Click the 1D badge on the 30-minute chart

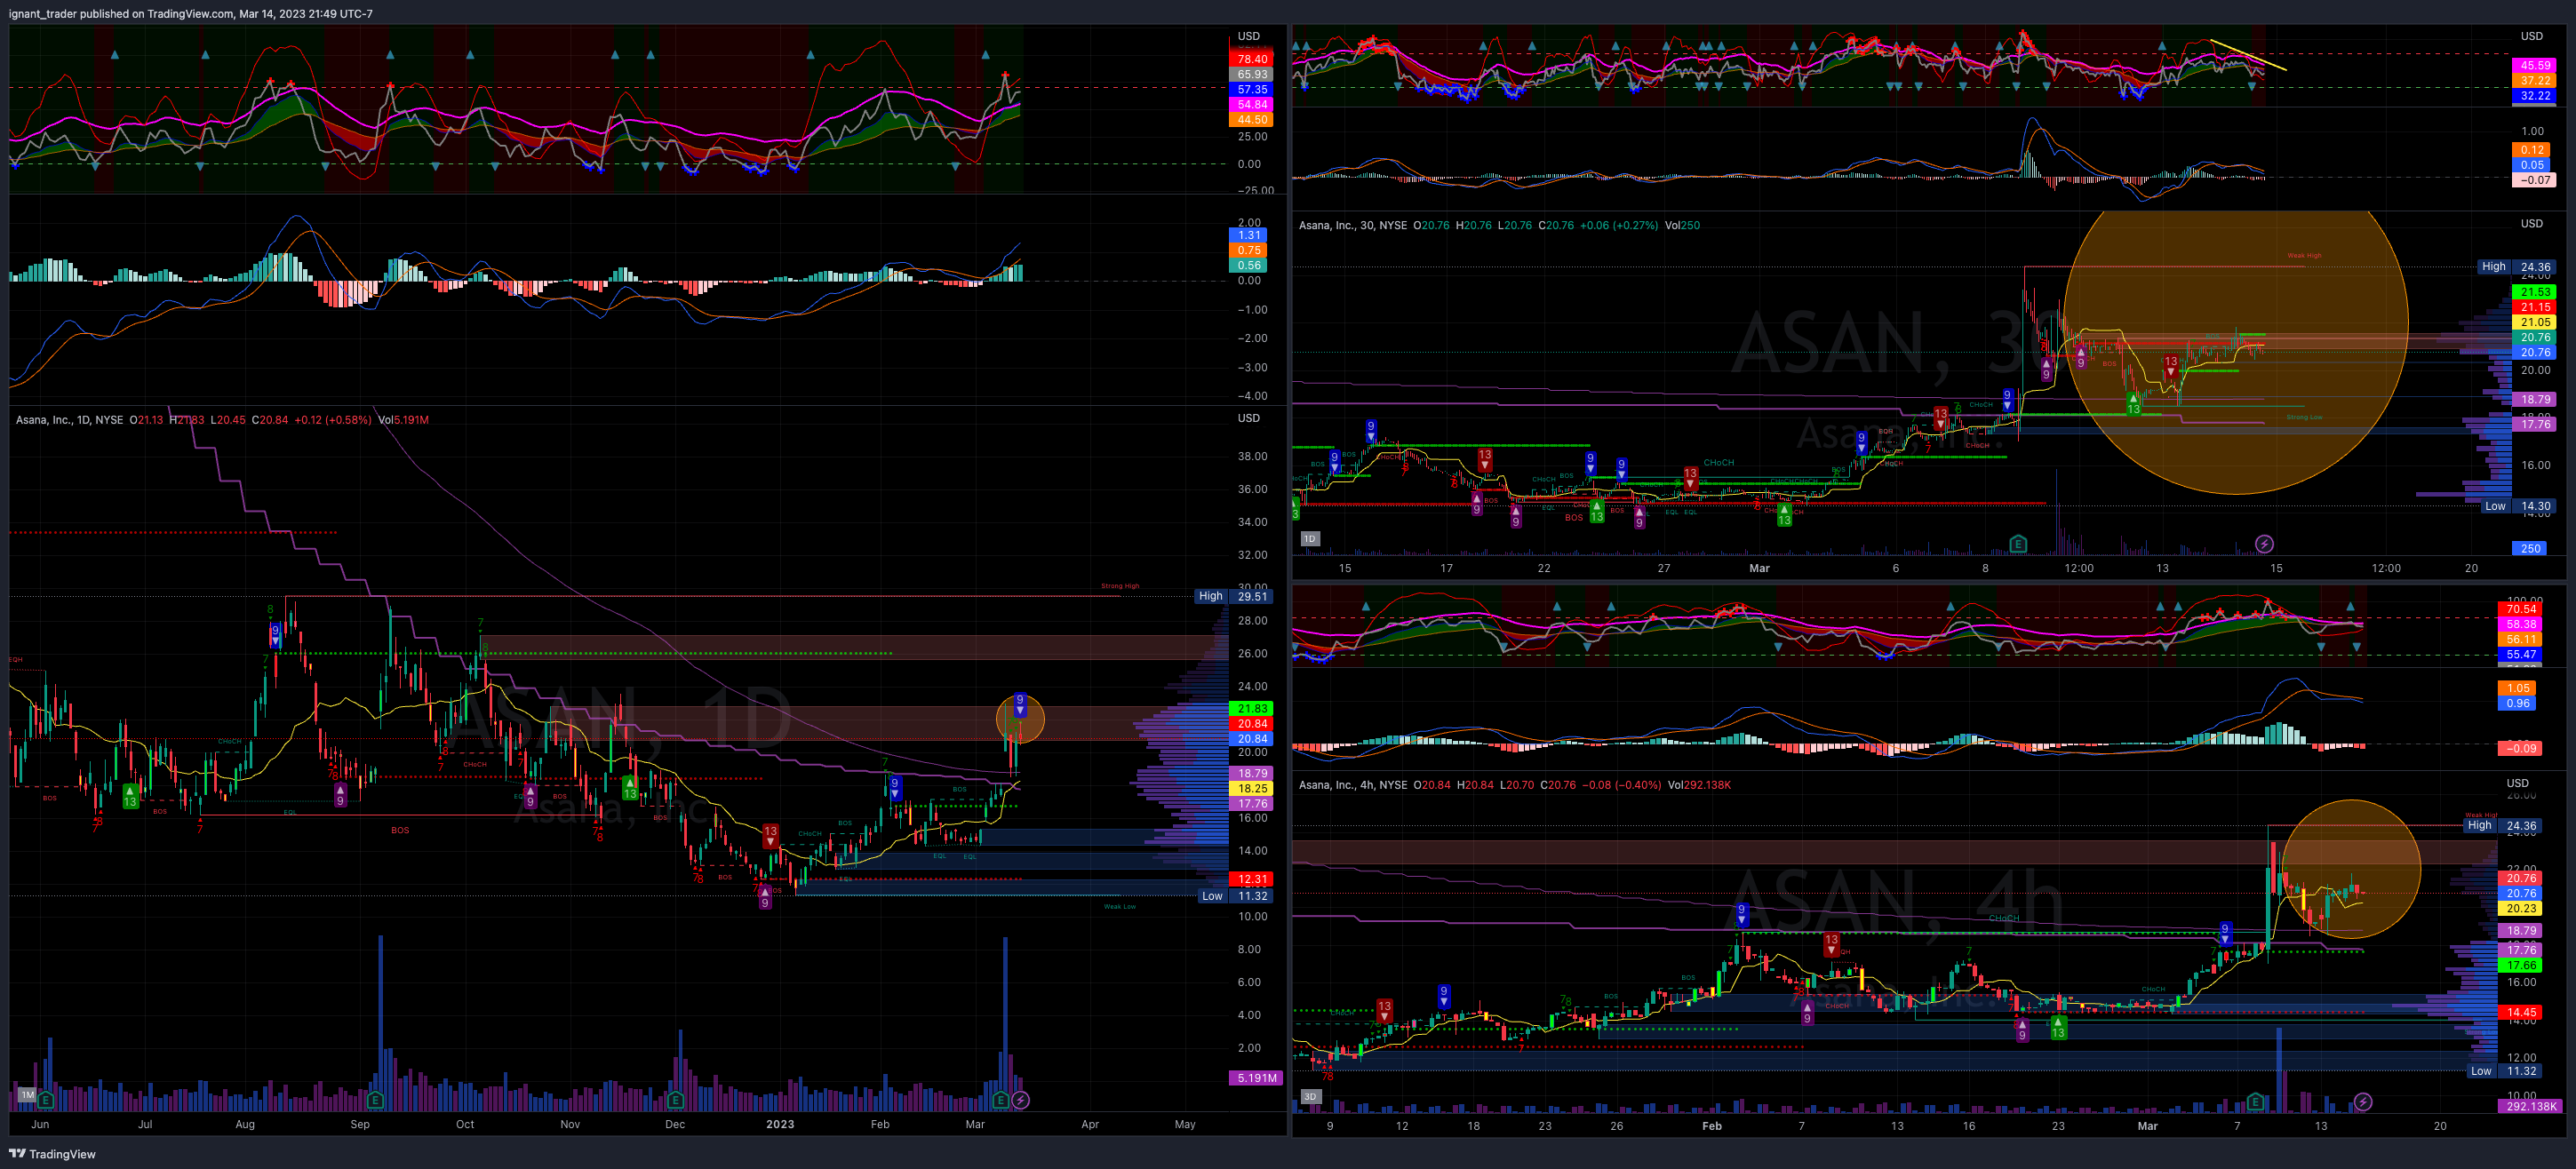[x=1309, y=539]
